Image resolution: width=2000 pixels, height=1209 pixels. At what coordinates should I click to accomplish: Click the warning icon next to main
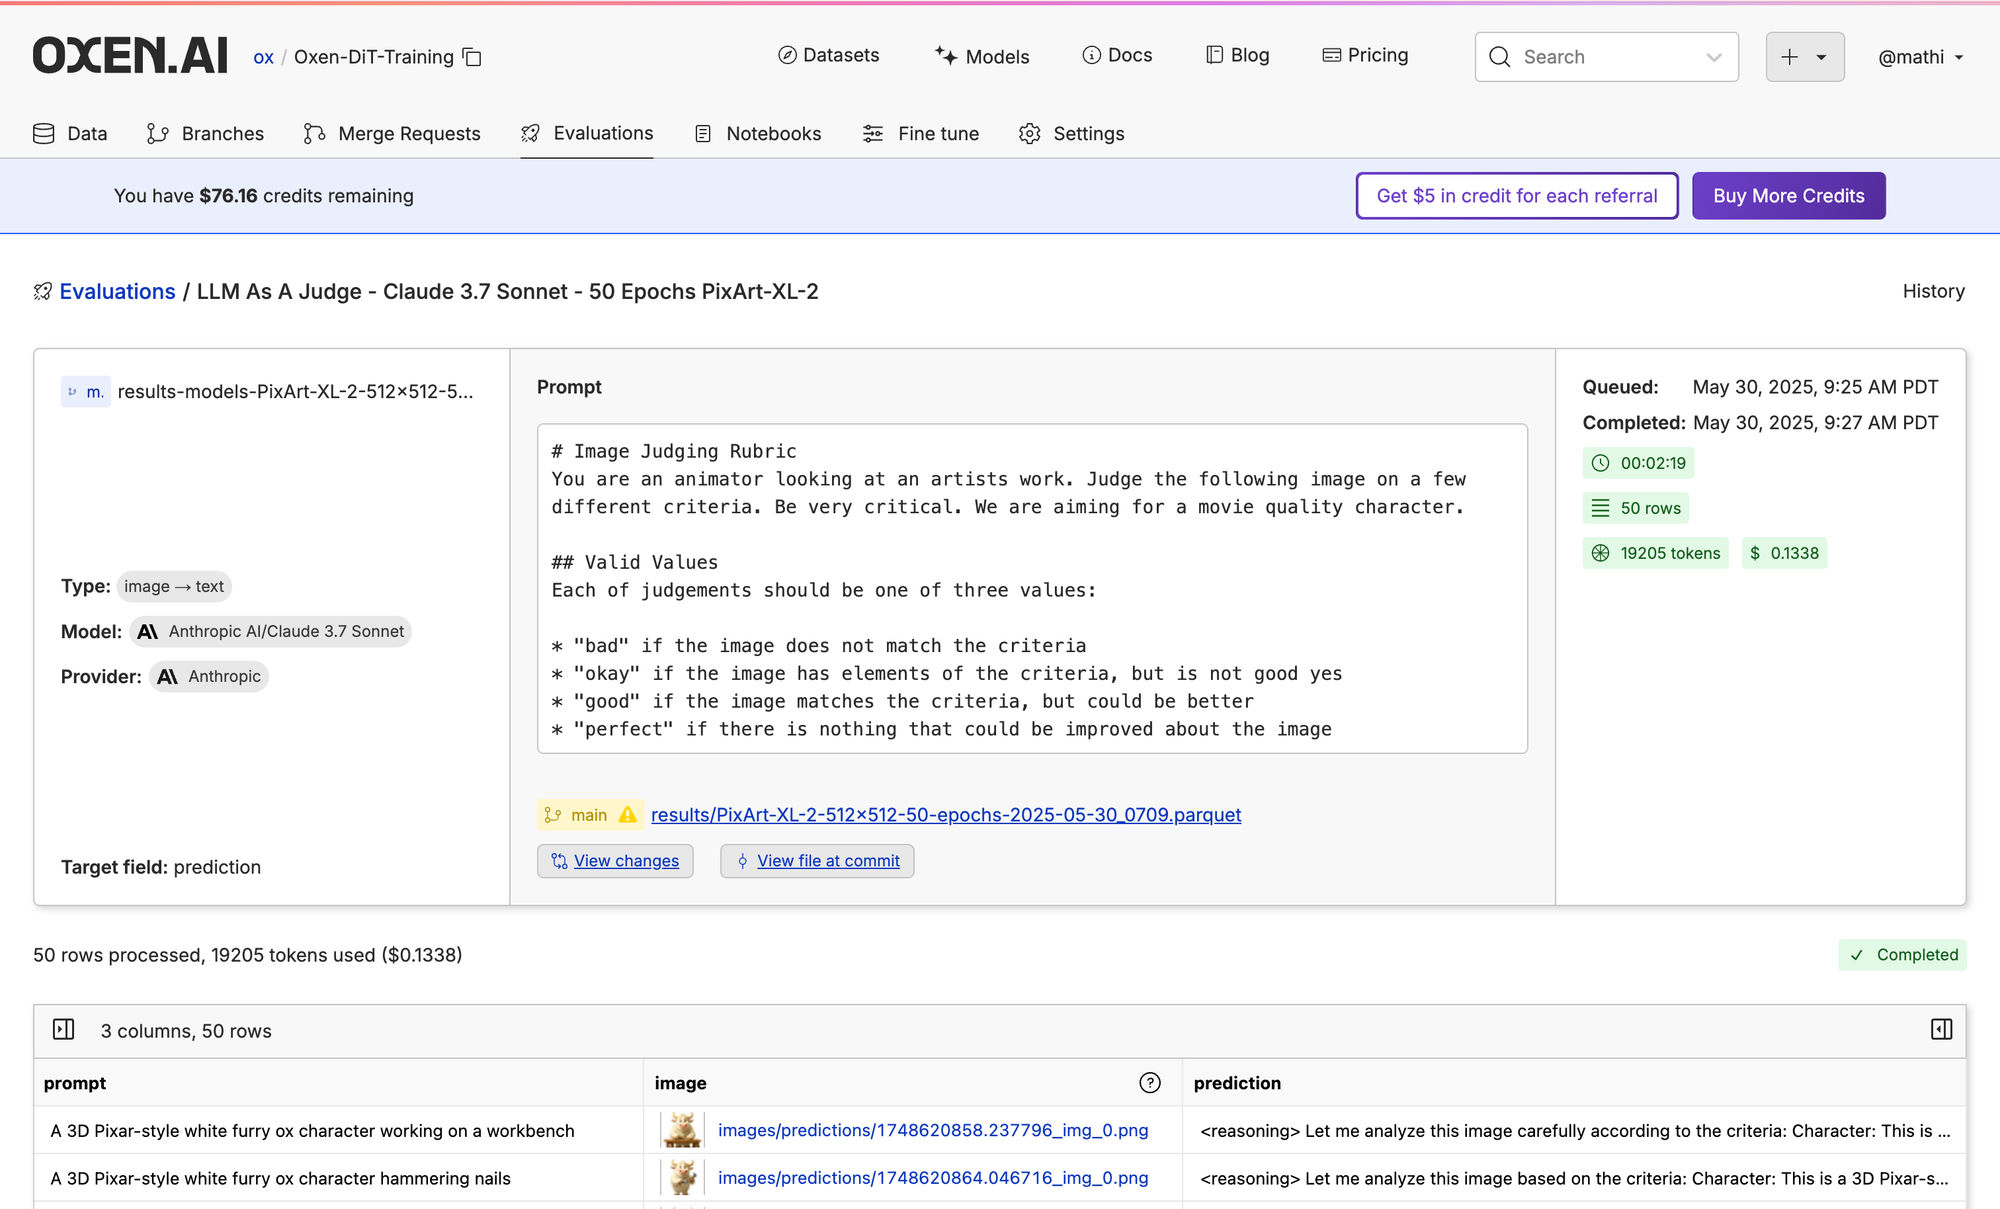click(x=628, y=815)
